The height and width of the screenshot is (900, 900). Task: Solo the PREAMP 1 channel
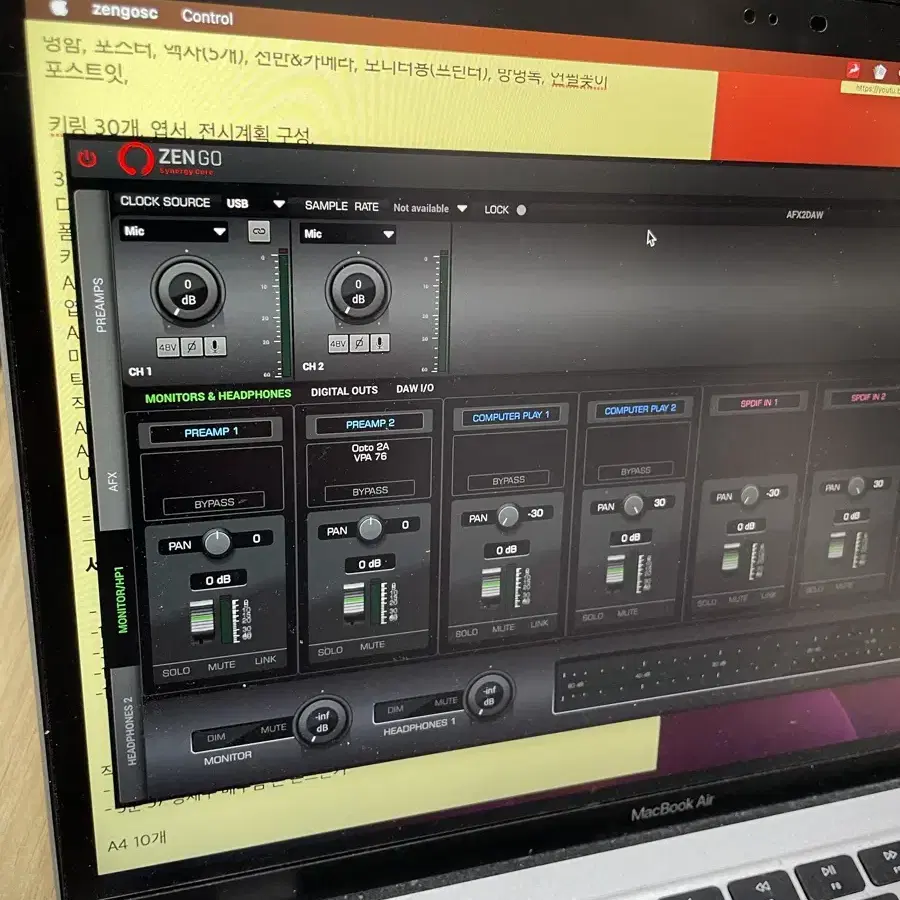pos(176,672)
